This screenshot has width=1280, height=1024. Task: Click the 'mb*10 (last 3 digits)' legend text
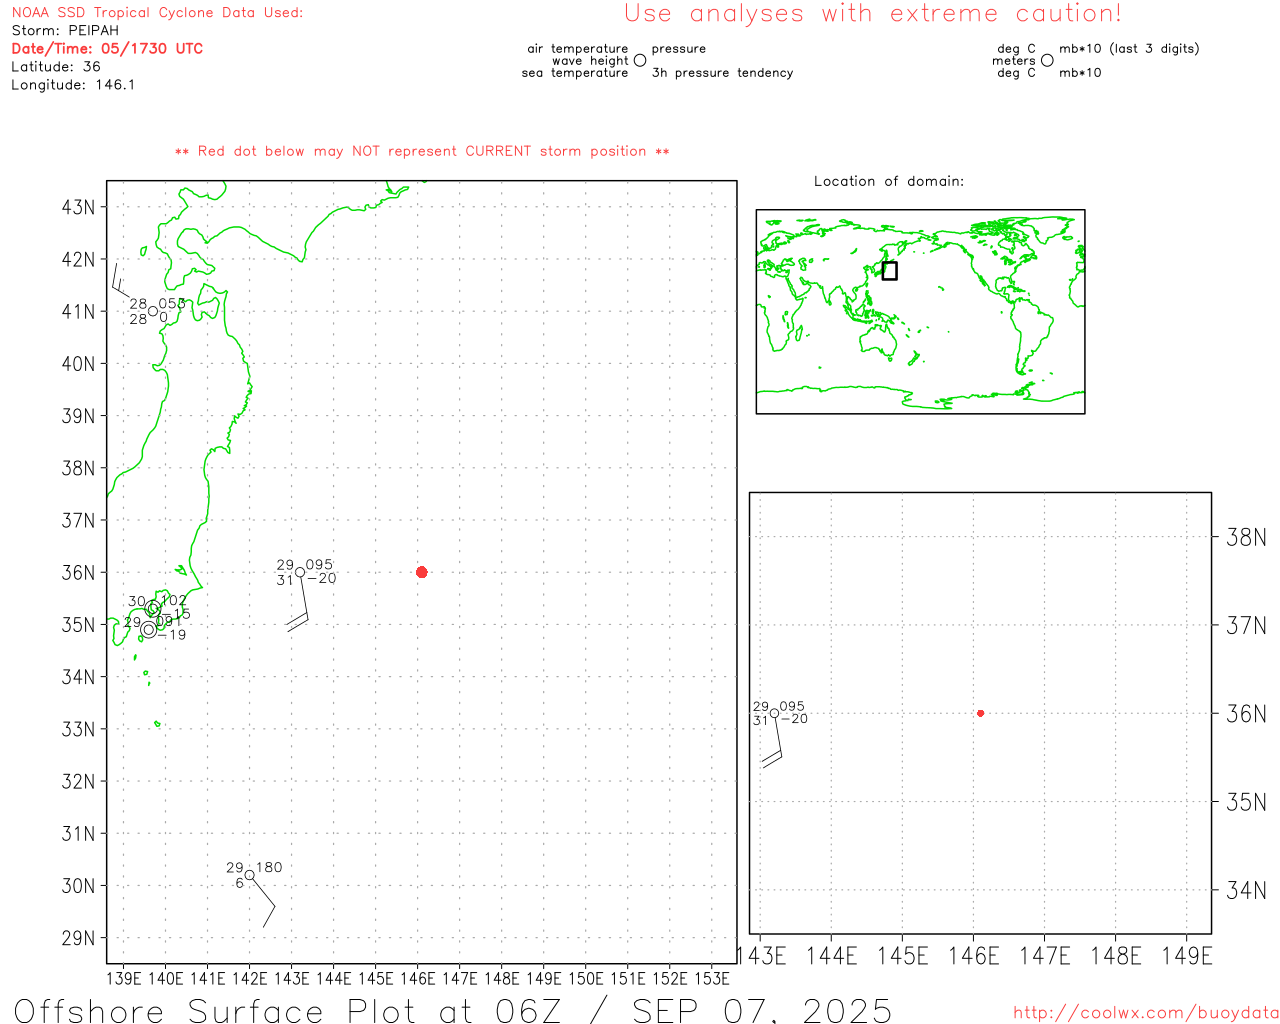(x=1129, y=49)
